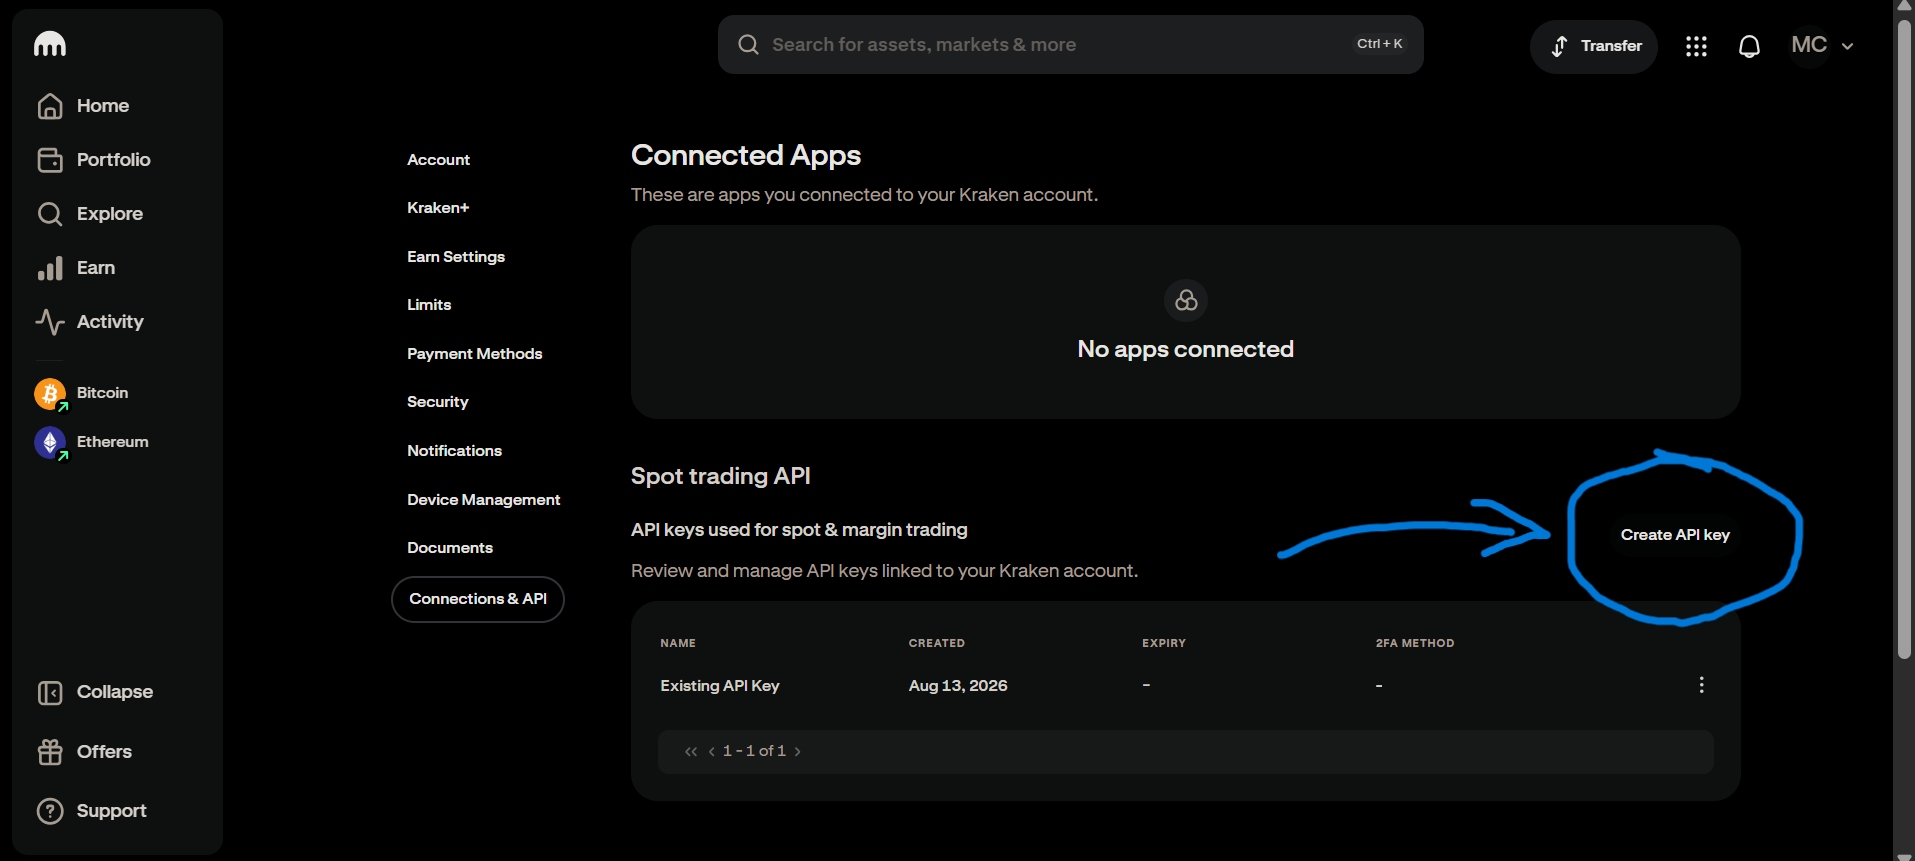Open the apps grid menu
The height and width of the screenshot is (861, 1915).
pyautogui.click(x=1696, y=46)
